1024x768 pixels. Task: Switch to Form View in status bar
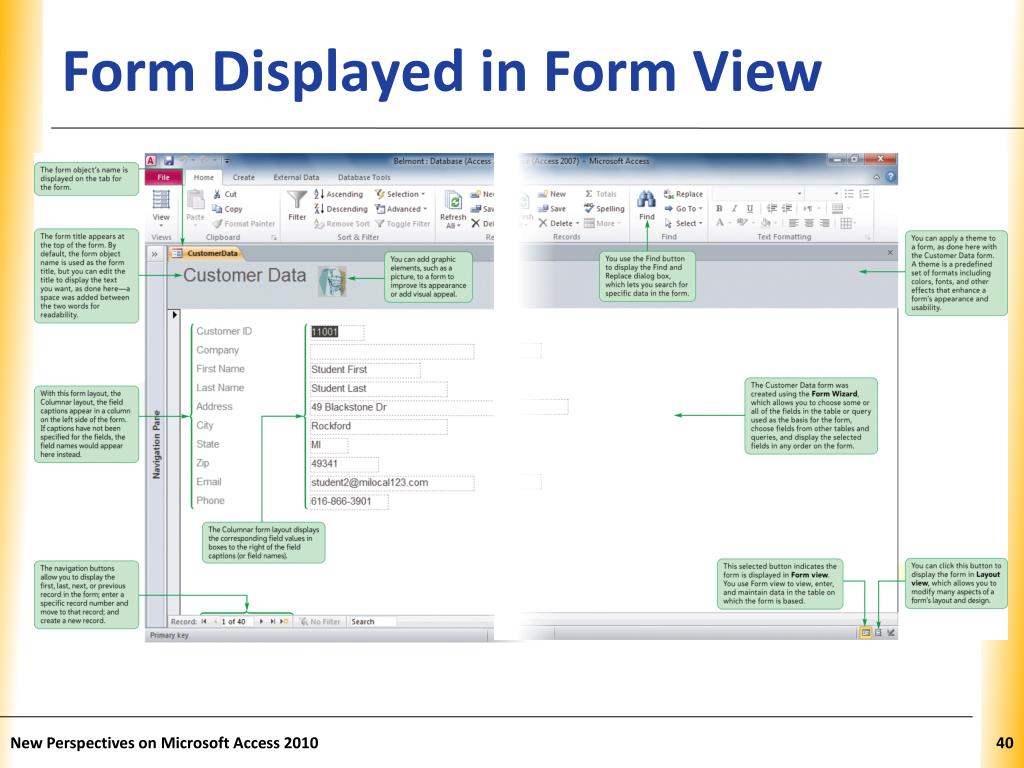pos(865,632)
